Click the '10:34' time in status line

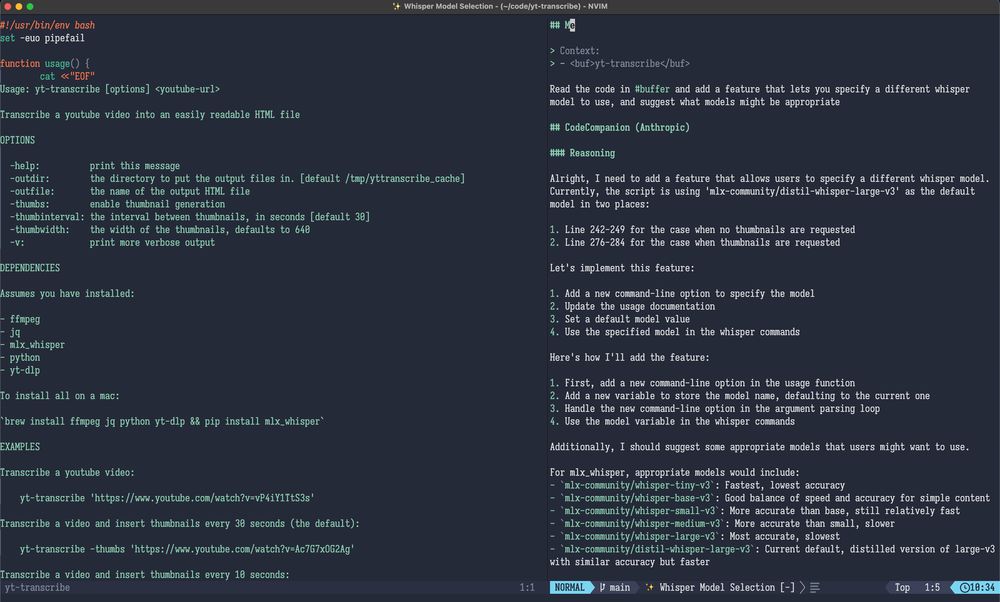tap(982, 587)
